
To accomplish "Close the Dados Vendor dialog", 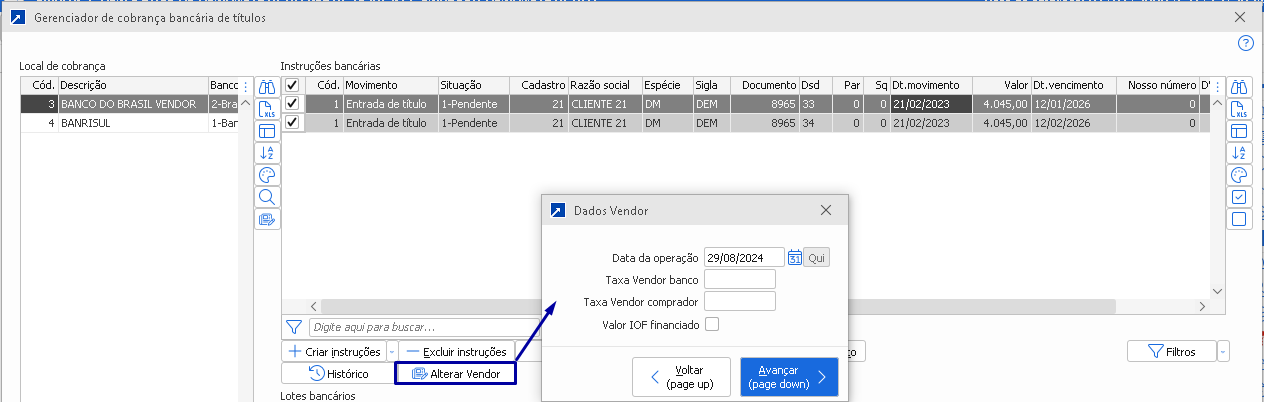I will 826,211.
